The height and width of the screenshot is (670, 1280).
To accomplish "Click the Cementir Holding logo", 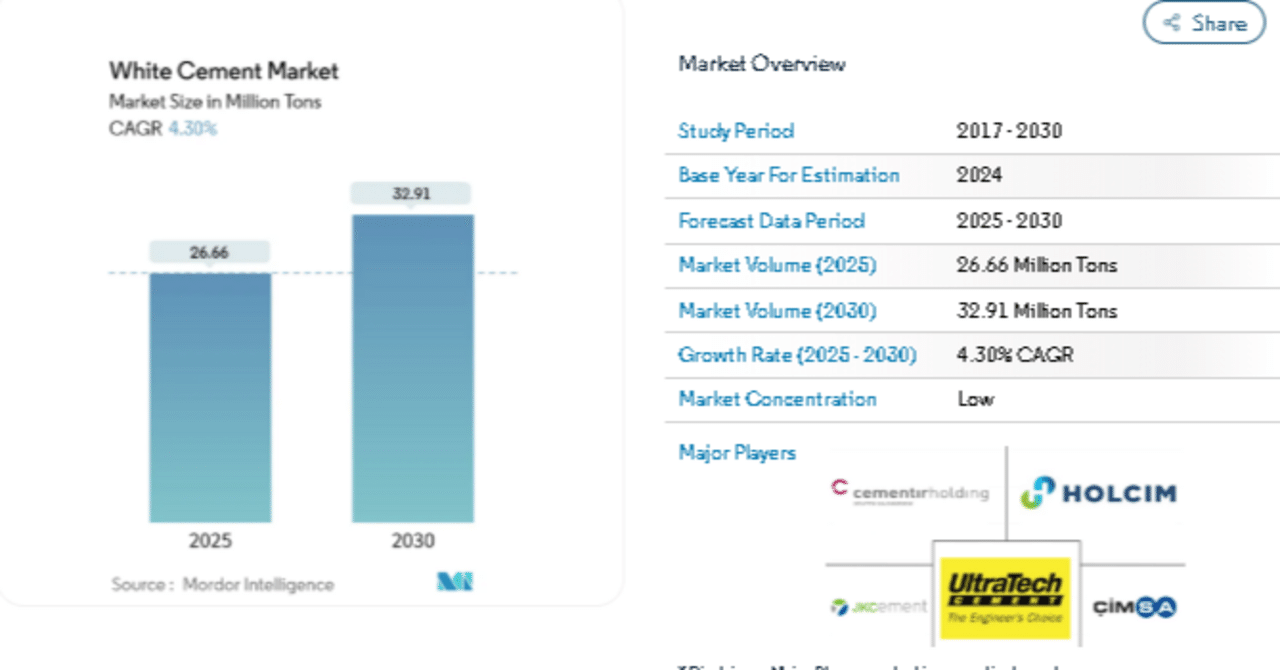I will click(909, 492).
